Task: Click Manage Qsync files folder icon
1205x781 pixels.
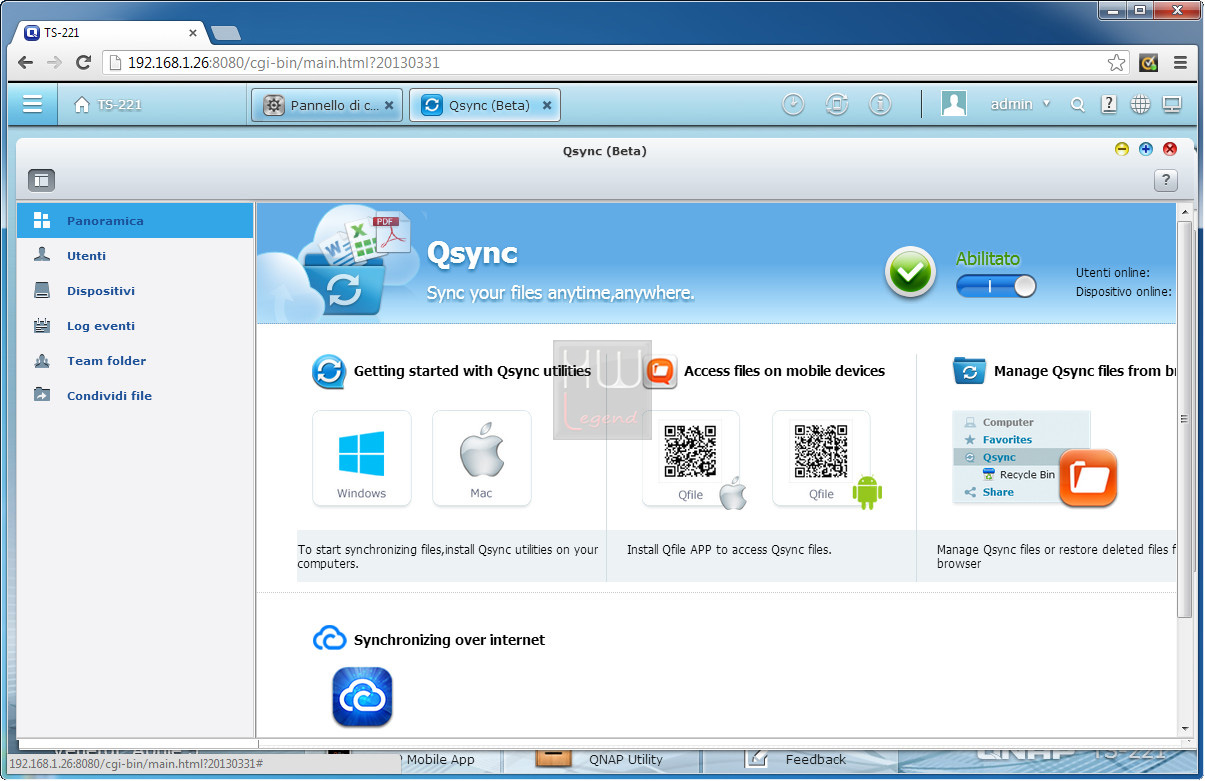Action: click(969, 371)
